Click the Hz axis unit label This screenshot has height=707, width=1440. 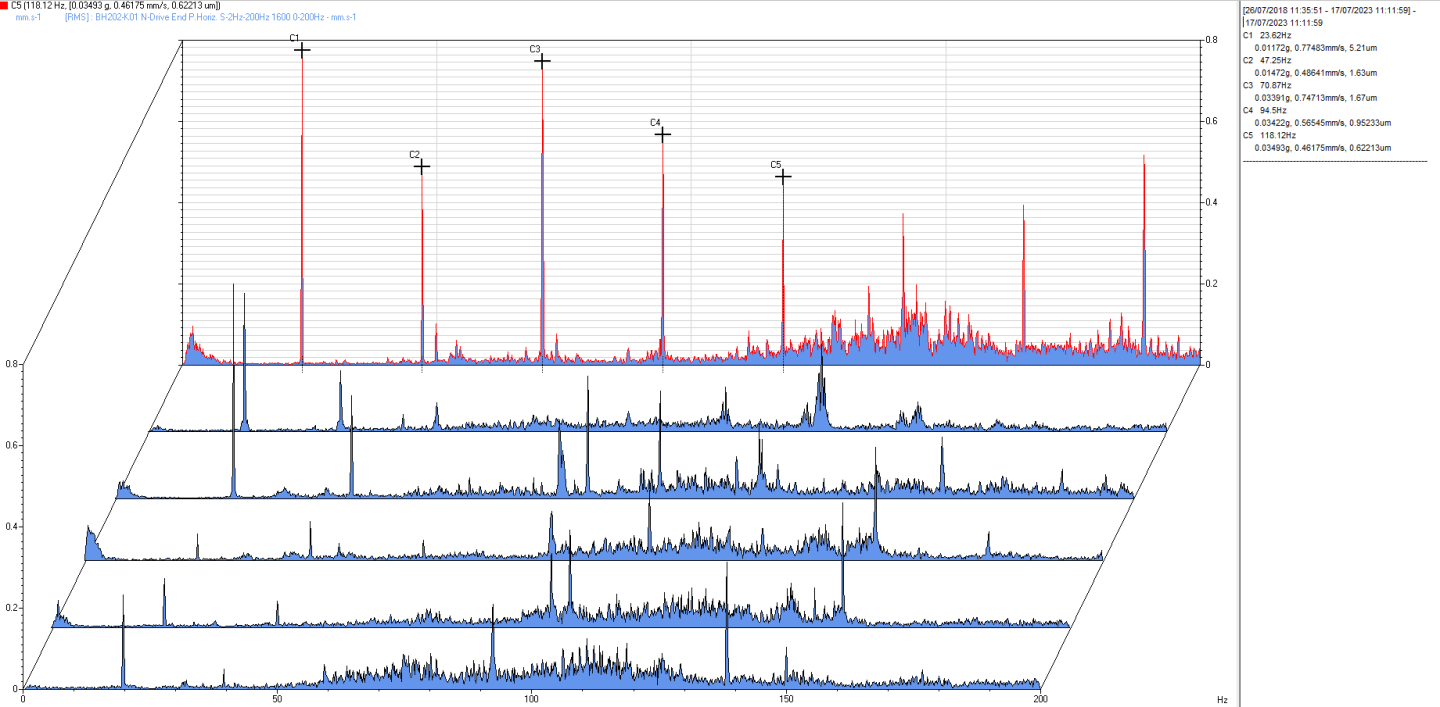pos(1222,700)
